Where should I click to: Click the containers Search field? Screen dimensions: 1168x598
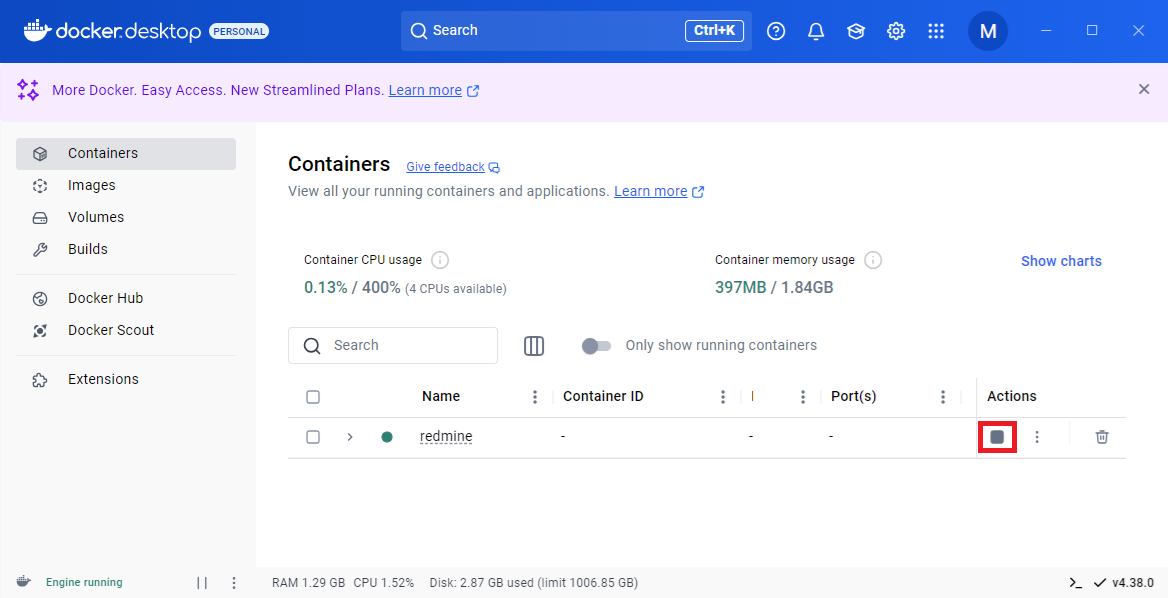click(x=393, y=346)
